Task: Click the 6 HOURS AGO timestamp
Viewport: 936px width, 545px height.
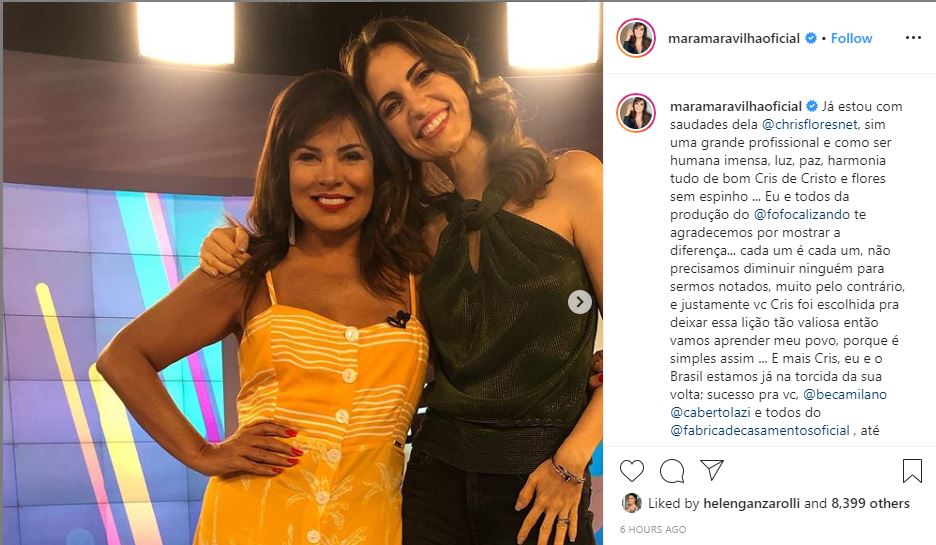Action: pos(653,529)
